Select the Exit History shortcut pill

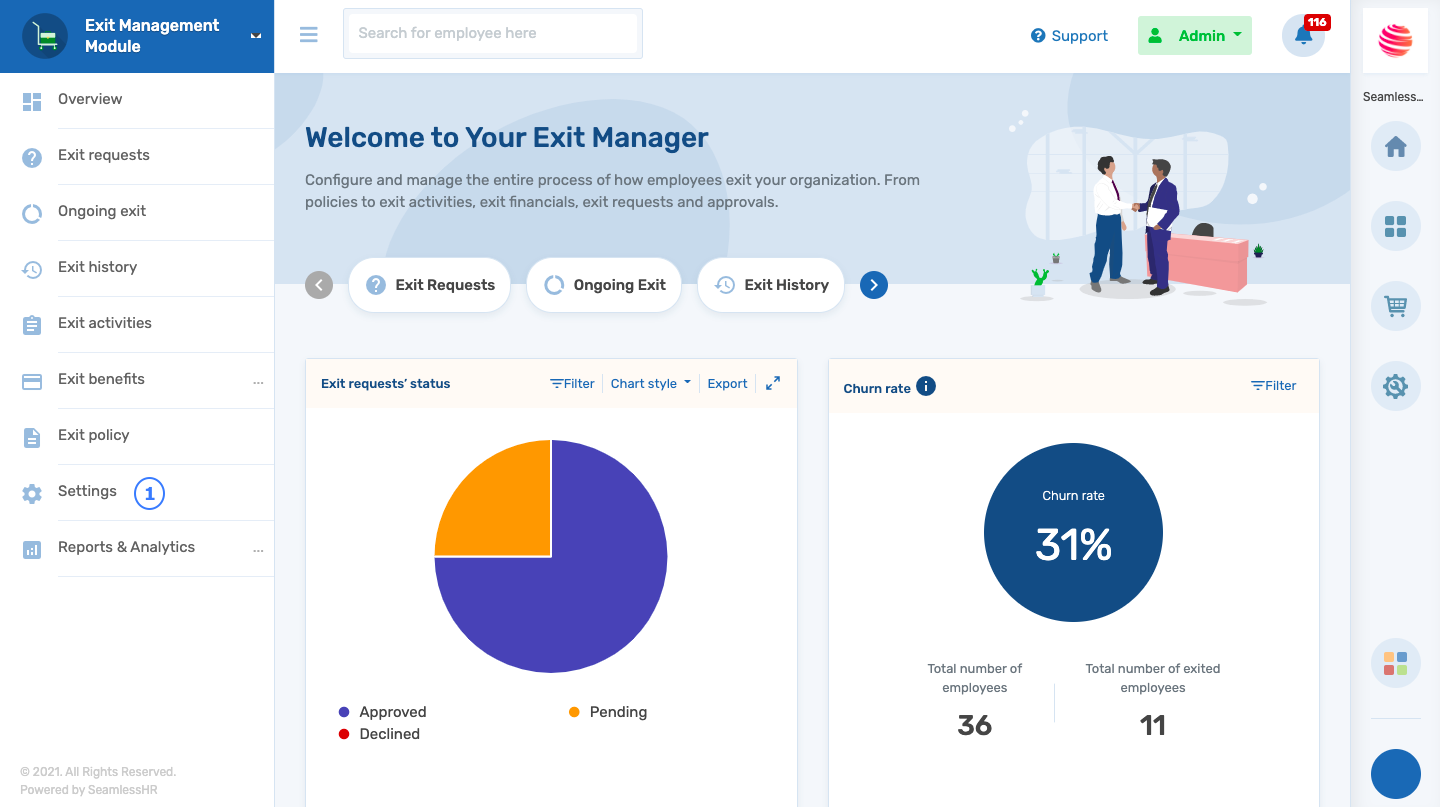click(770, 285)
